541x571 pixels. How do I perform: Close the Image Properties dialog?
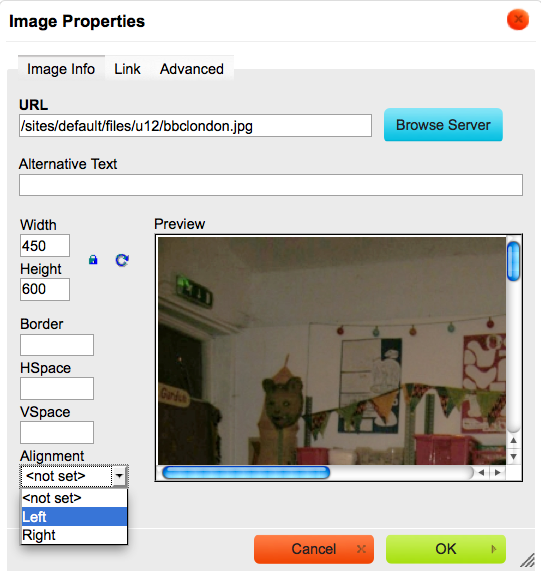(518, 19)
